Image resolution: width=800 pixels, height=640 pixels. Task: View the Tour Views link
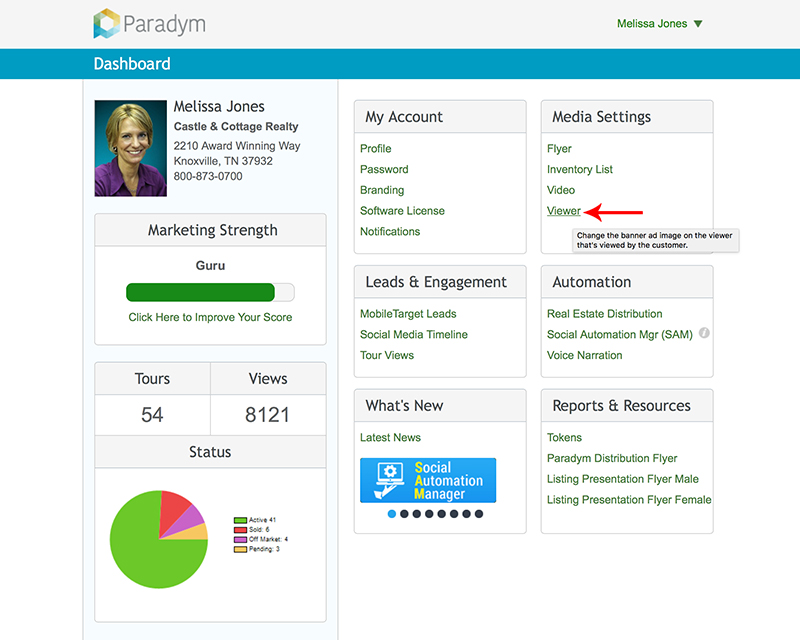click(x=387, y=355)
